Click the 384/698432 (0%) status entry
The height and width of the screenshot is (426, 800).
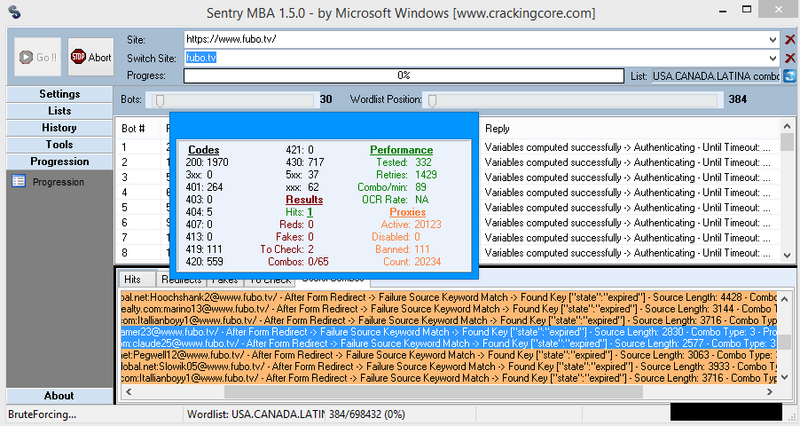[x=367, y=414]
